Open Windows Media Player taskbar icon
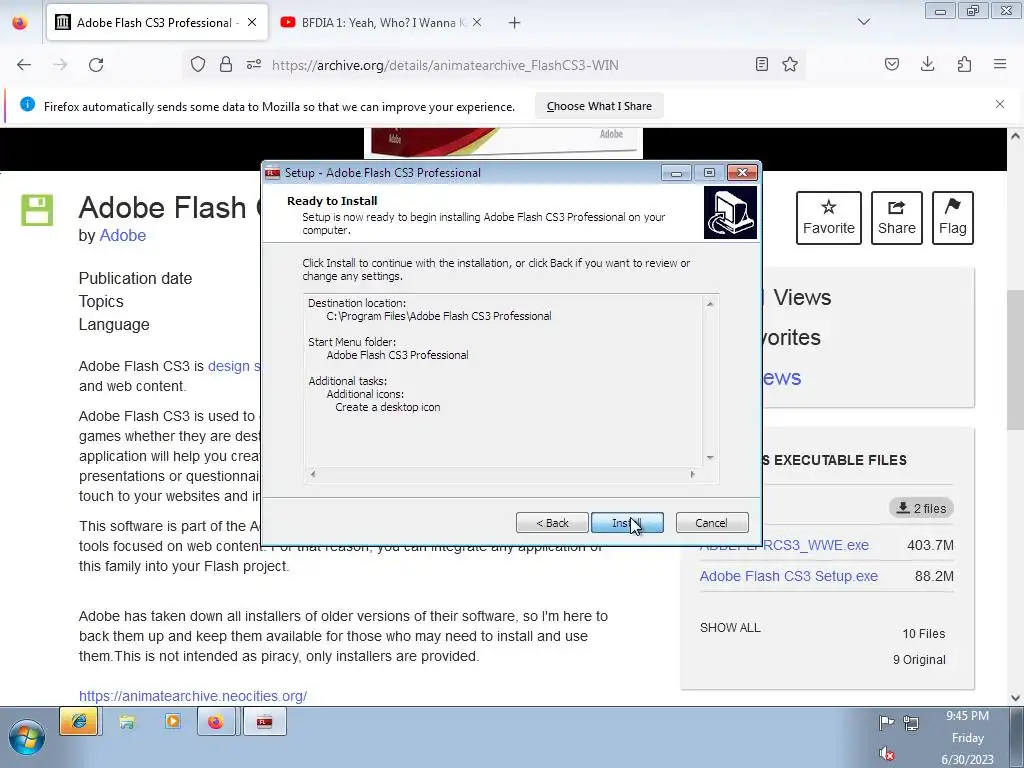The image size is (1024, 768). [172, 722]
